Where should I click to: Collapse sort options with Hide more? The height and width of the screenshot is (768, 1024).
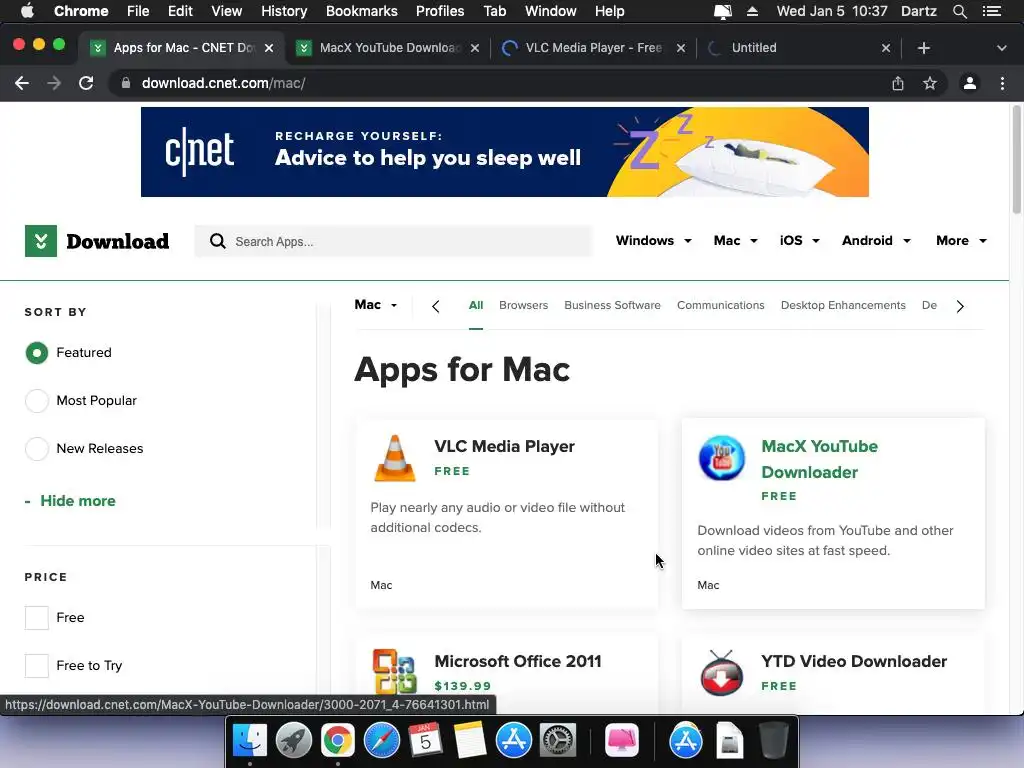click(70, 501)
